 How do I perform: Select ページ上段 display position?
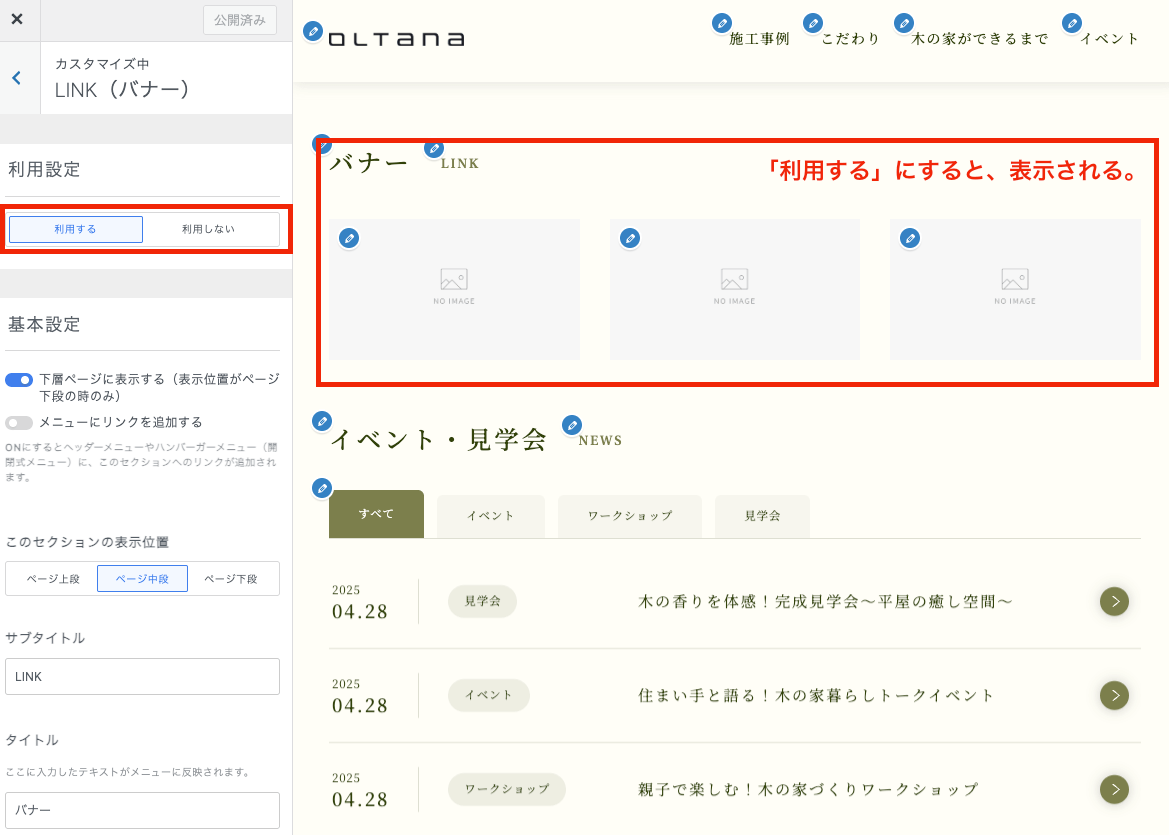point(52,579)
